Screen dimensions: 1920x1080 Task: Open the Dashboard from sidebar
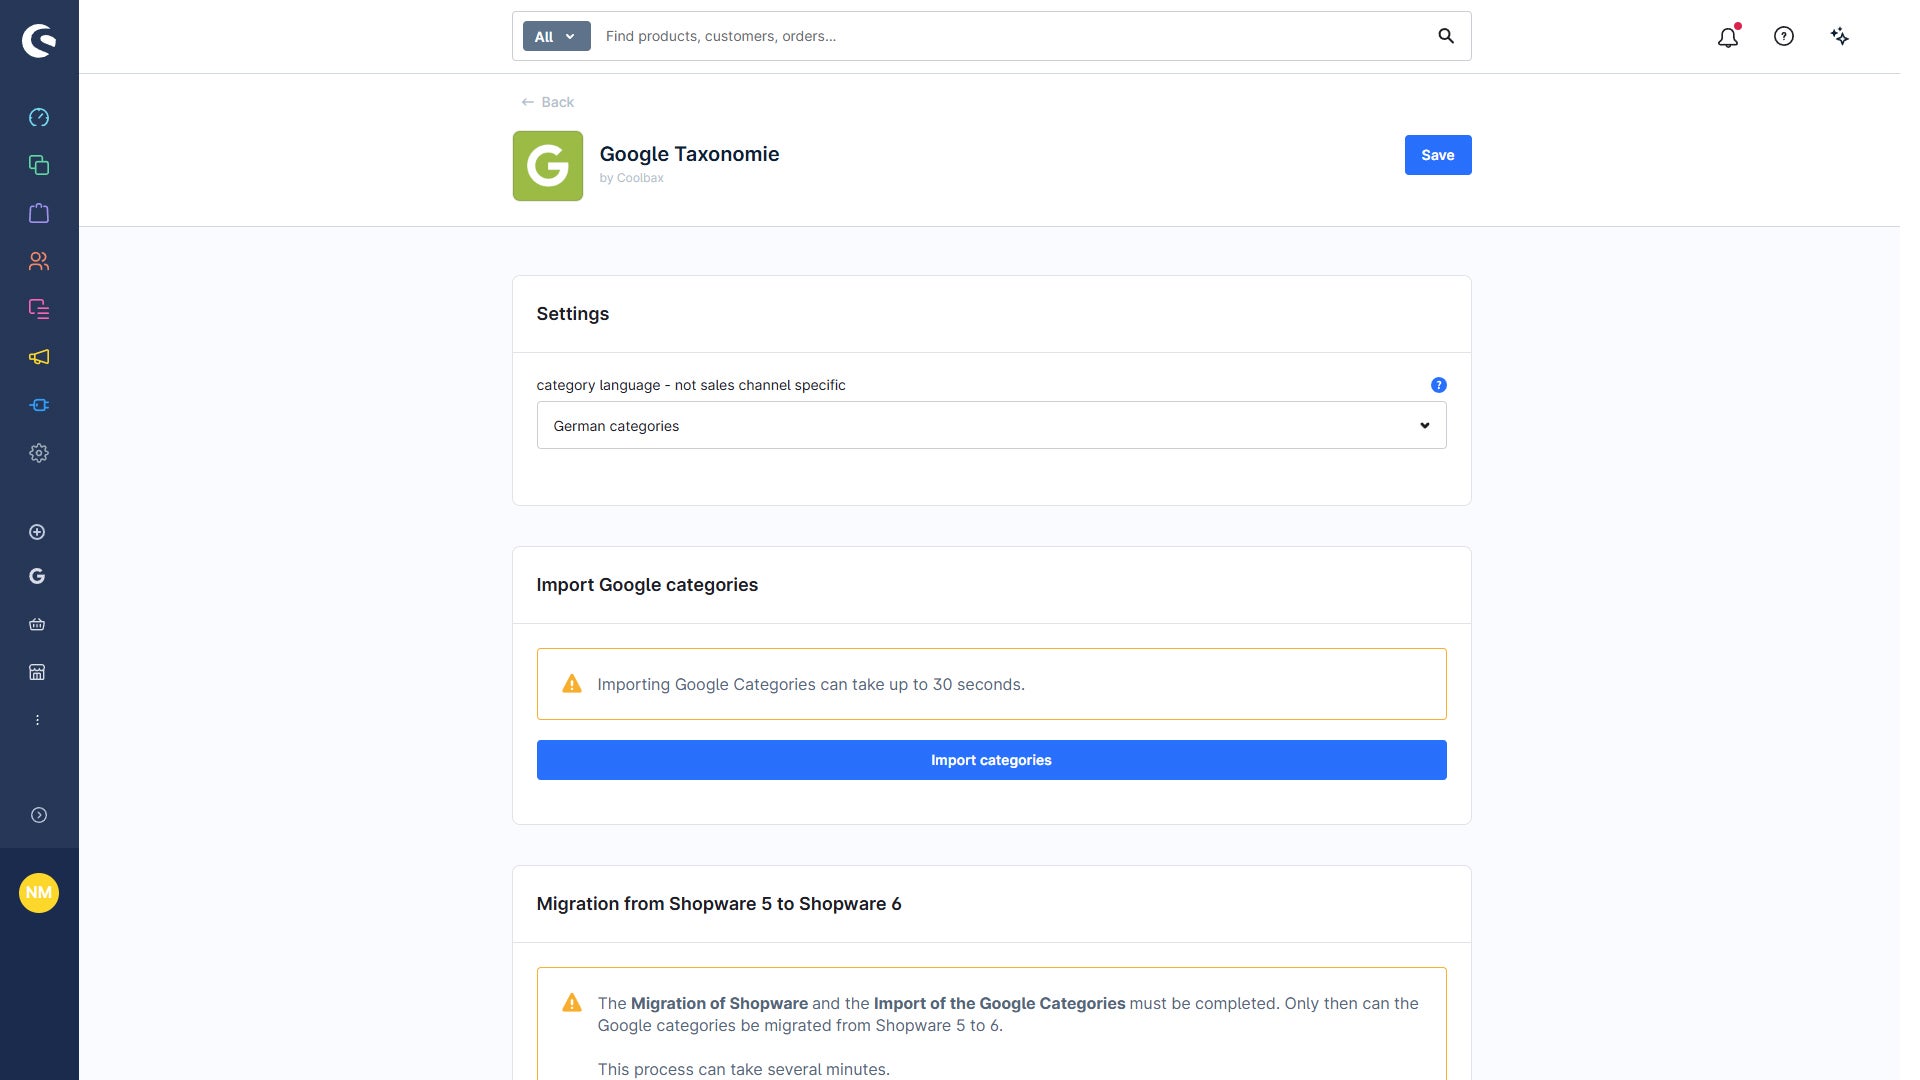(x=39, y=117)
